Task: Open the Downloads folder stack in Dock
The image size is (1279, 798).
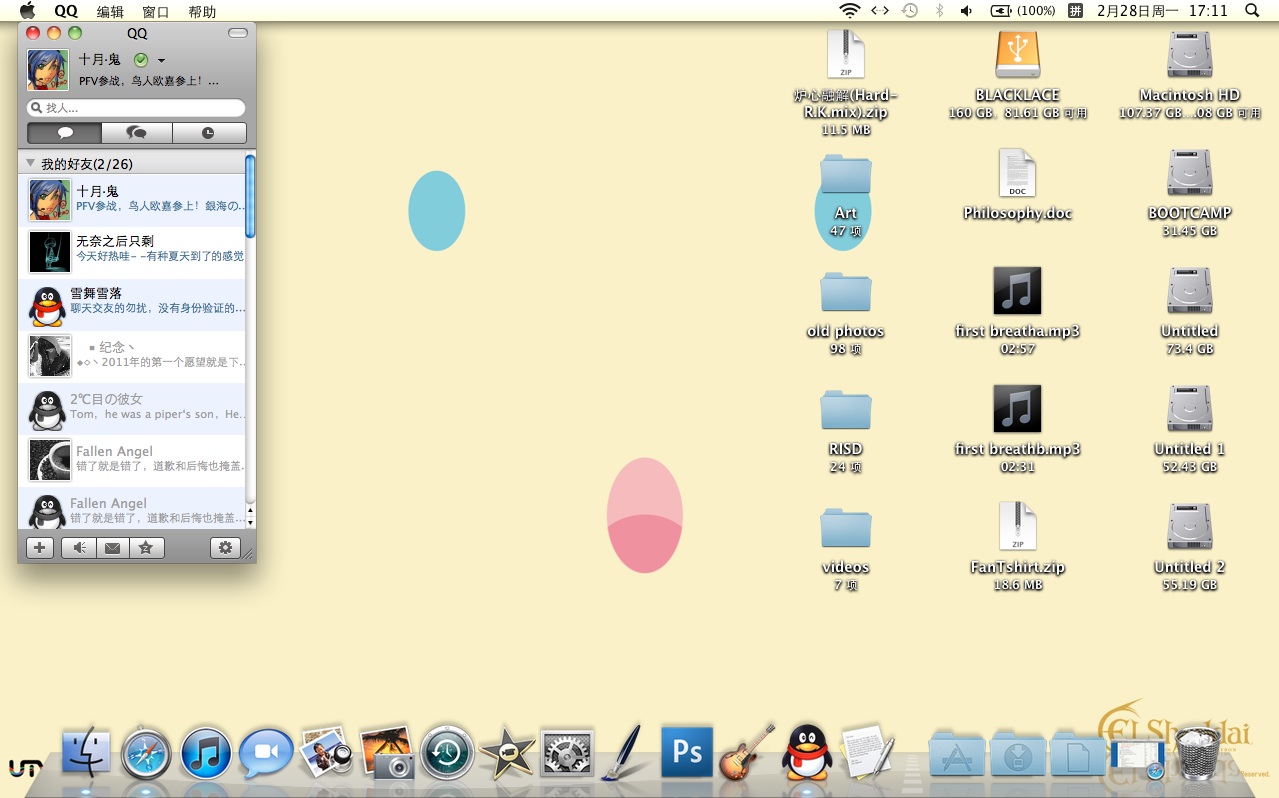Action: coord(1017,753)
